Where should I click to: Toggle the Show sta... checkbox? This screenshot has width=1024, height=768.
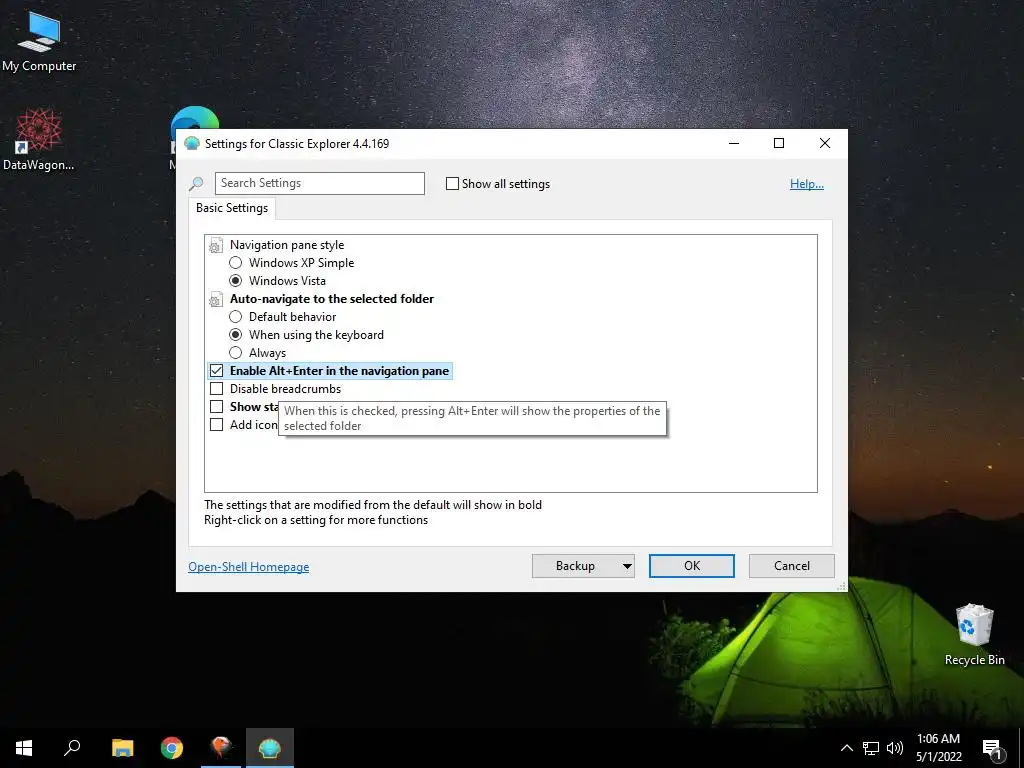click(216, 406)
